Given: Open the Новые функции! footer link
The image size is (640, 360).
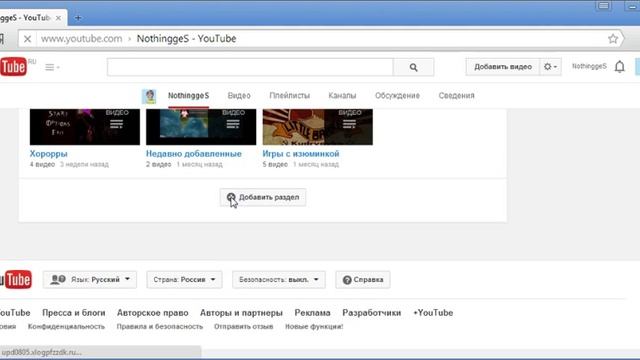Looking at the screenshot, I should click(x=314, y=327).
